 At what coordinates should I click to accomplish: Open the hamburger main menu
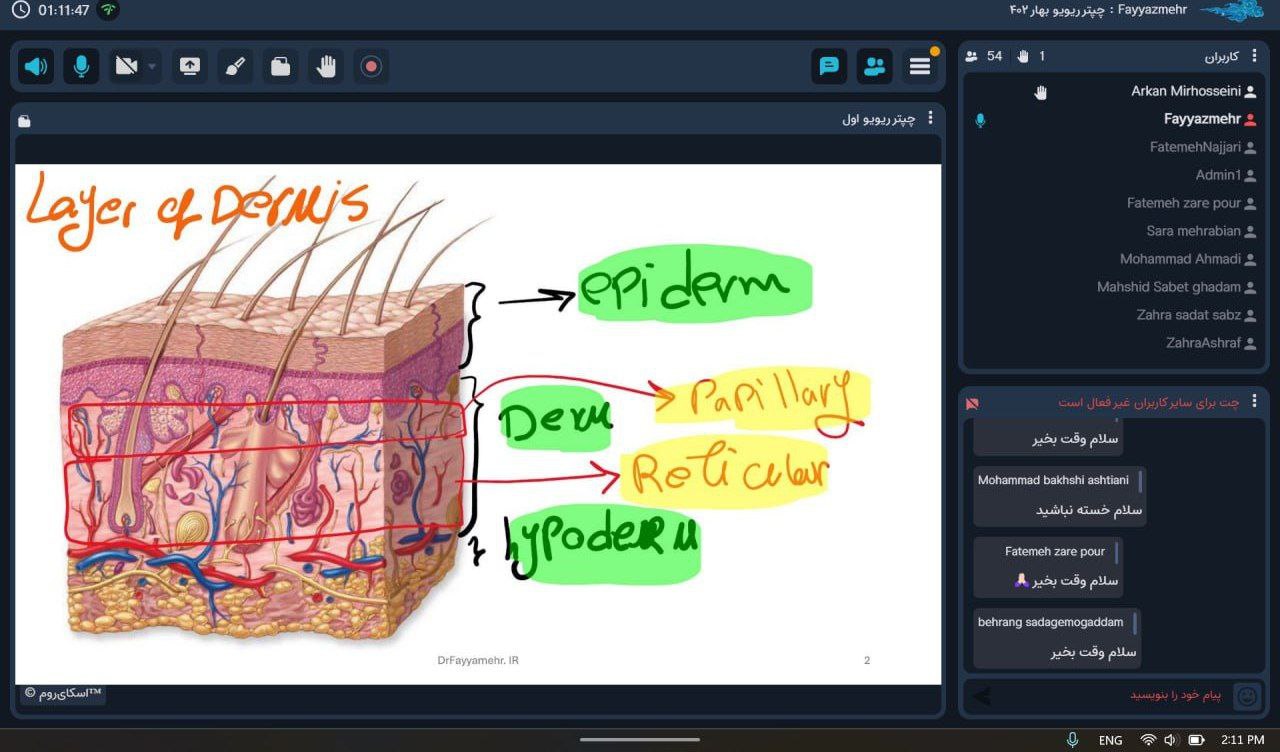(920, 67)
